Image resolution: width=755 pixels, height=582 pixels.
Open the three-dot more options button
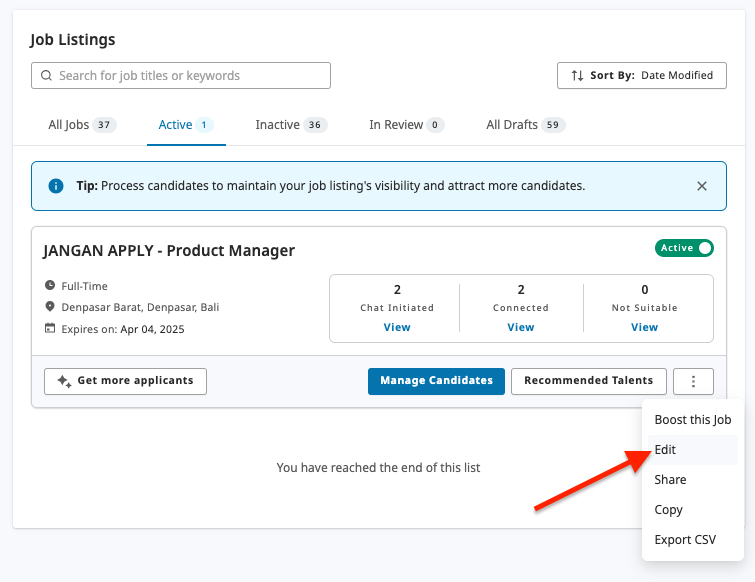[x=693, y=381]
